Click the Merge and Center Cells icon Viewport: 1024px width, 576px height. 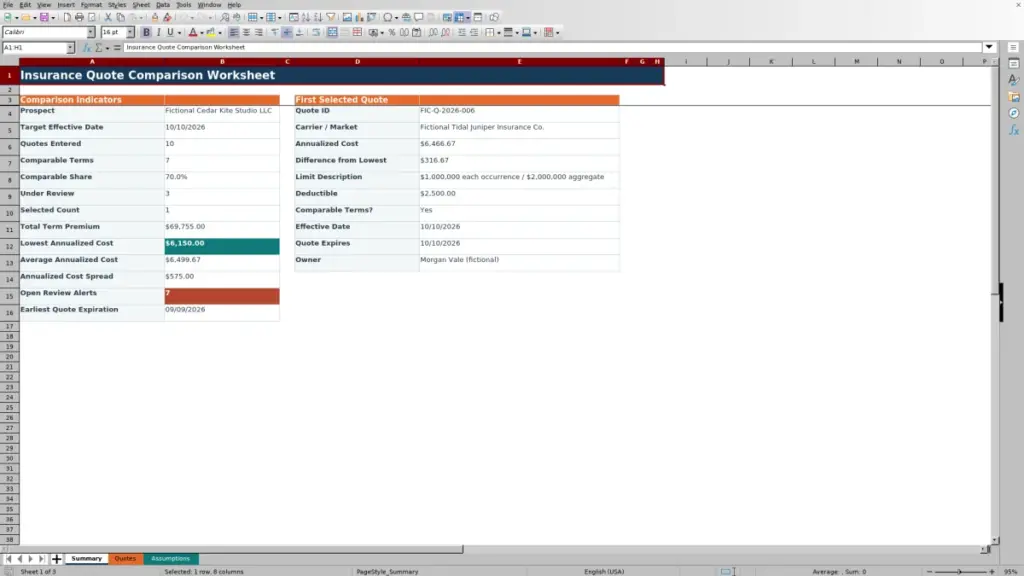[x=332, y=32]
